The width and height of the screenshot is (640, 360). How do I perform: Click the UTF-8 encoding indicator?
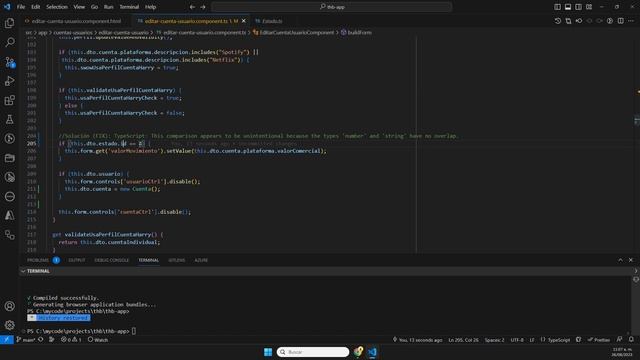pyautogui.click(x=517, y=340)
